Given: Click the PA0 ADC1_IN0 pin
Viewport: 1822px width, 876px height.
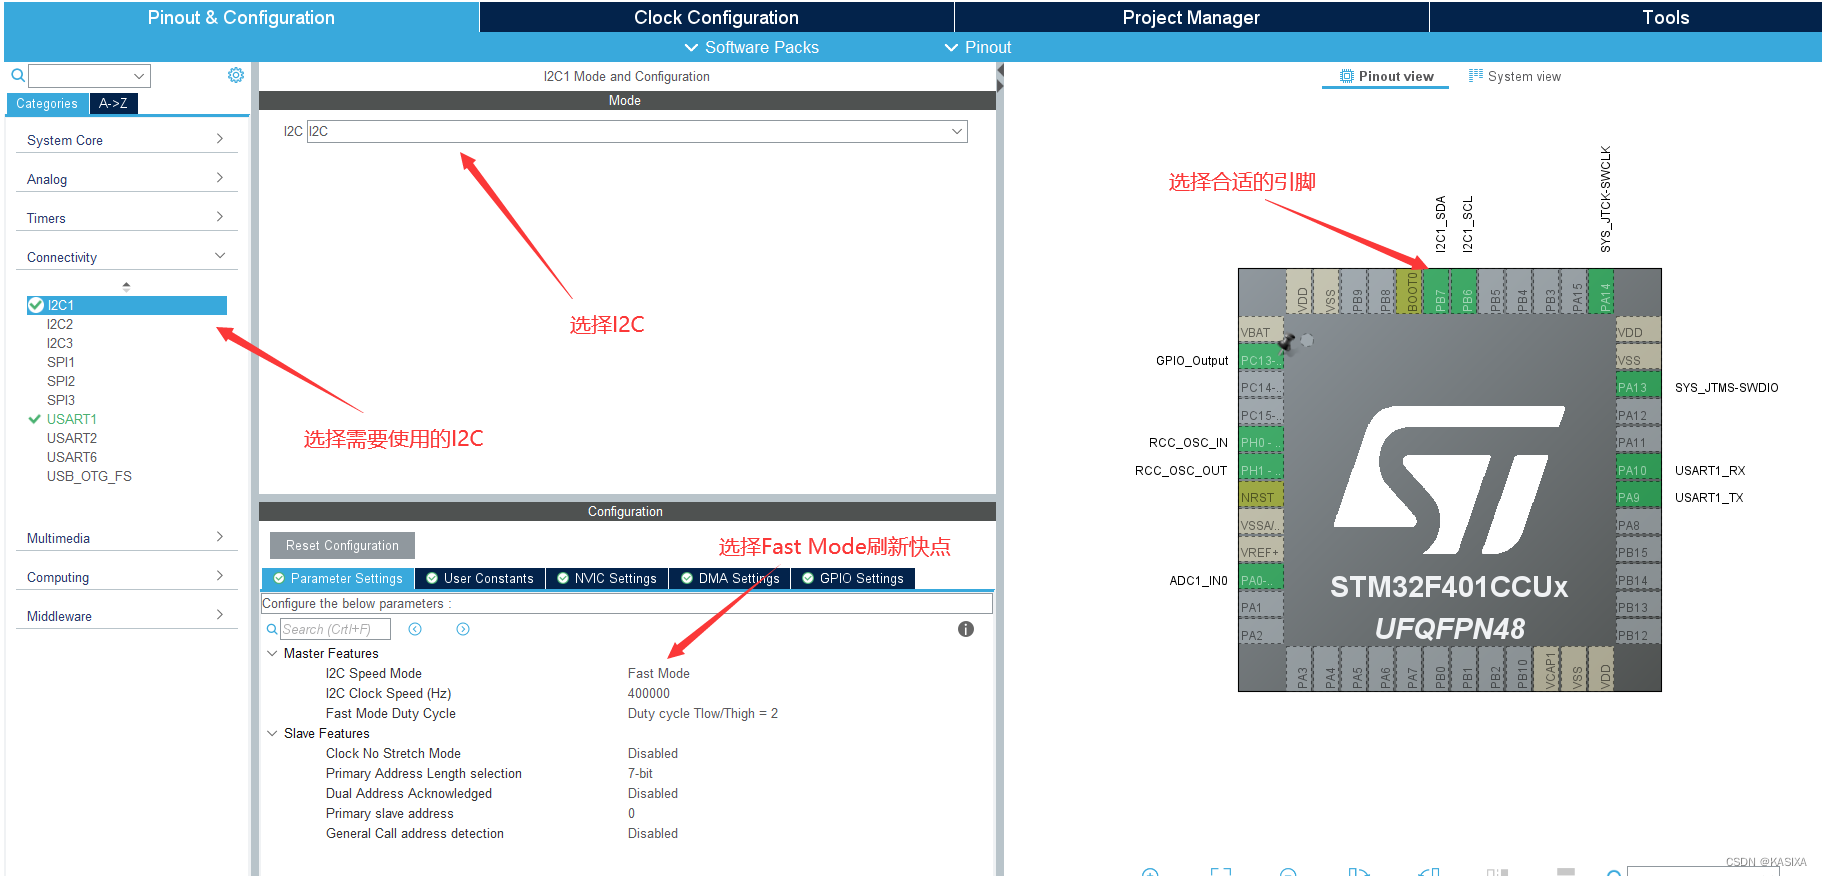Looking at the screenshot, I should click(1260, 580).
